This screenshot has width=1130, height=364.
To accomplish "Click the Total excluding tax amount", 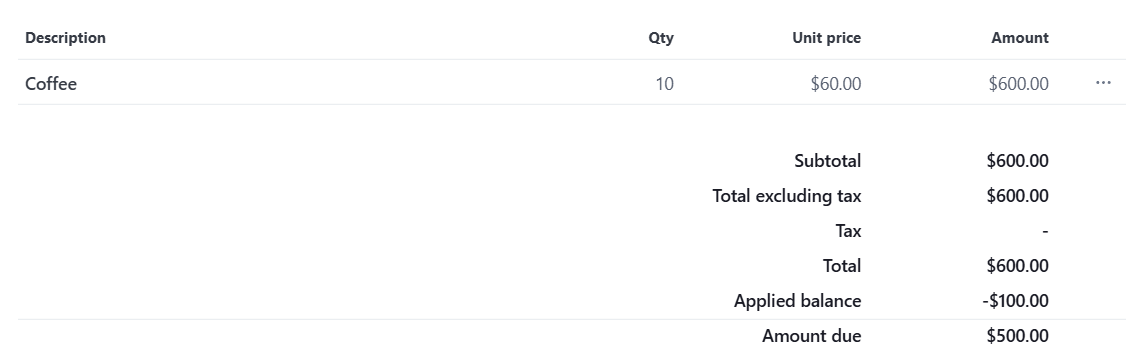I will pos(1018,196).
